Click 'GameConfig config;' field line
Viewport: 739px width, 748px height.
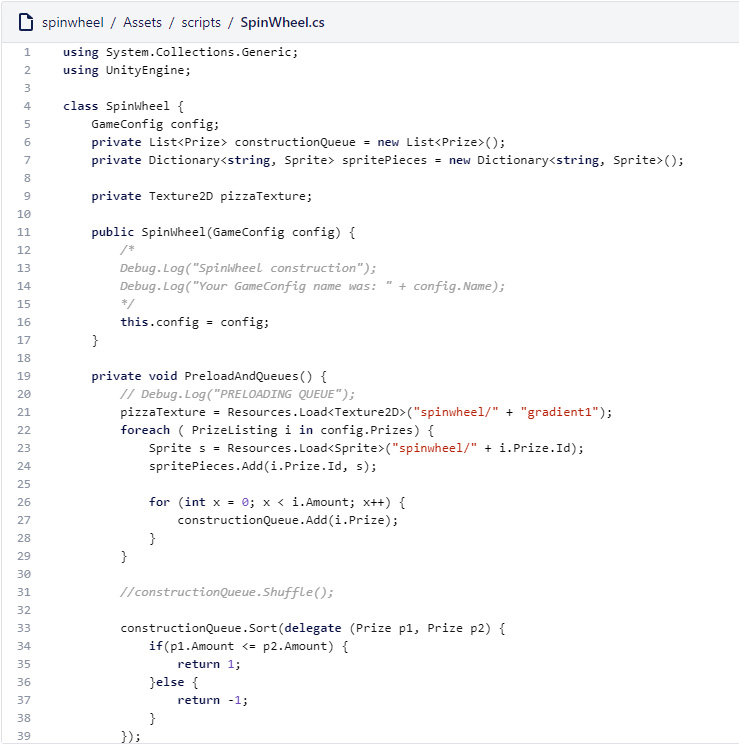[x=155, y=124]
